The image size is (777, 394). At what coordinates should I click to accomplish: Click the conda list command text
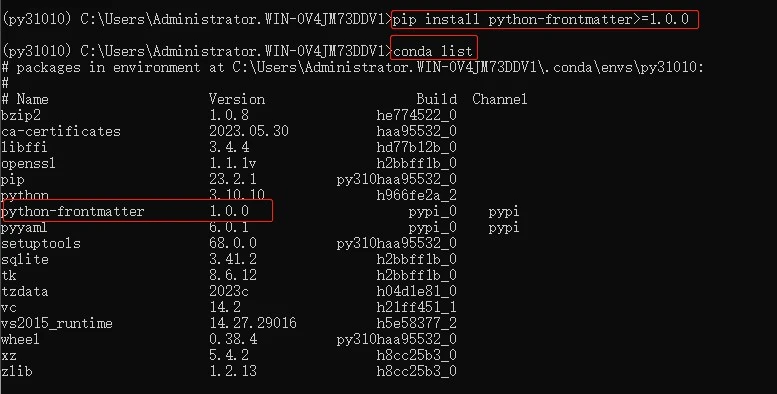coord(433,51)
